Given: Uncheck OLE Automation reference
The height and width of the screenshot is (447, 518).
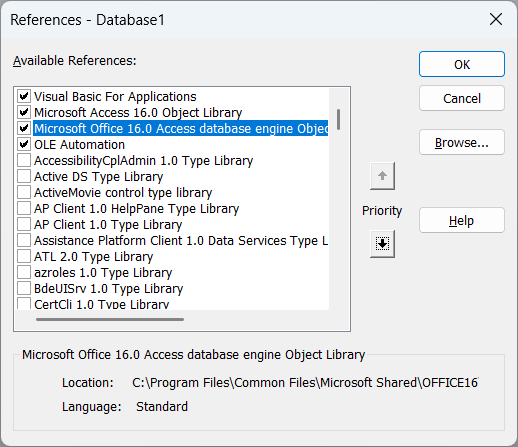Looking at the screenshot, I should [x=24, y=144].
